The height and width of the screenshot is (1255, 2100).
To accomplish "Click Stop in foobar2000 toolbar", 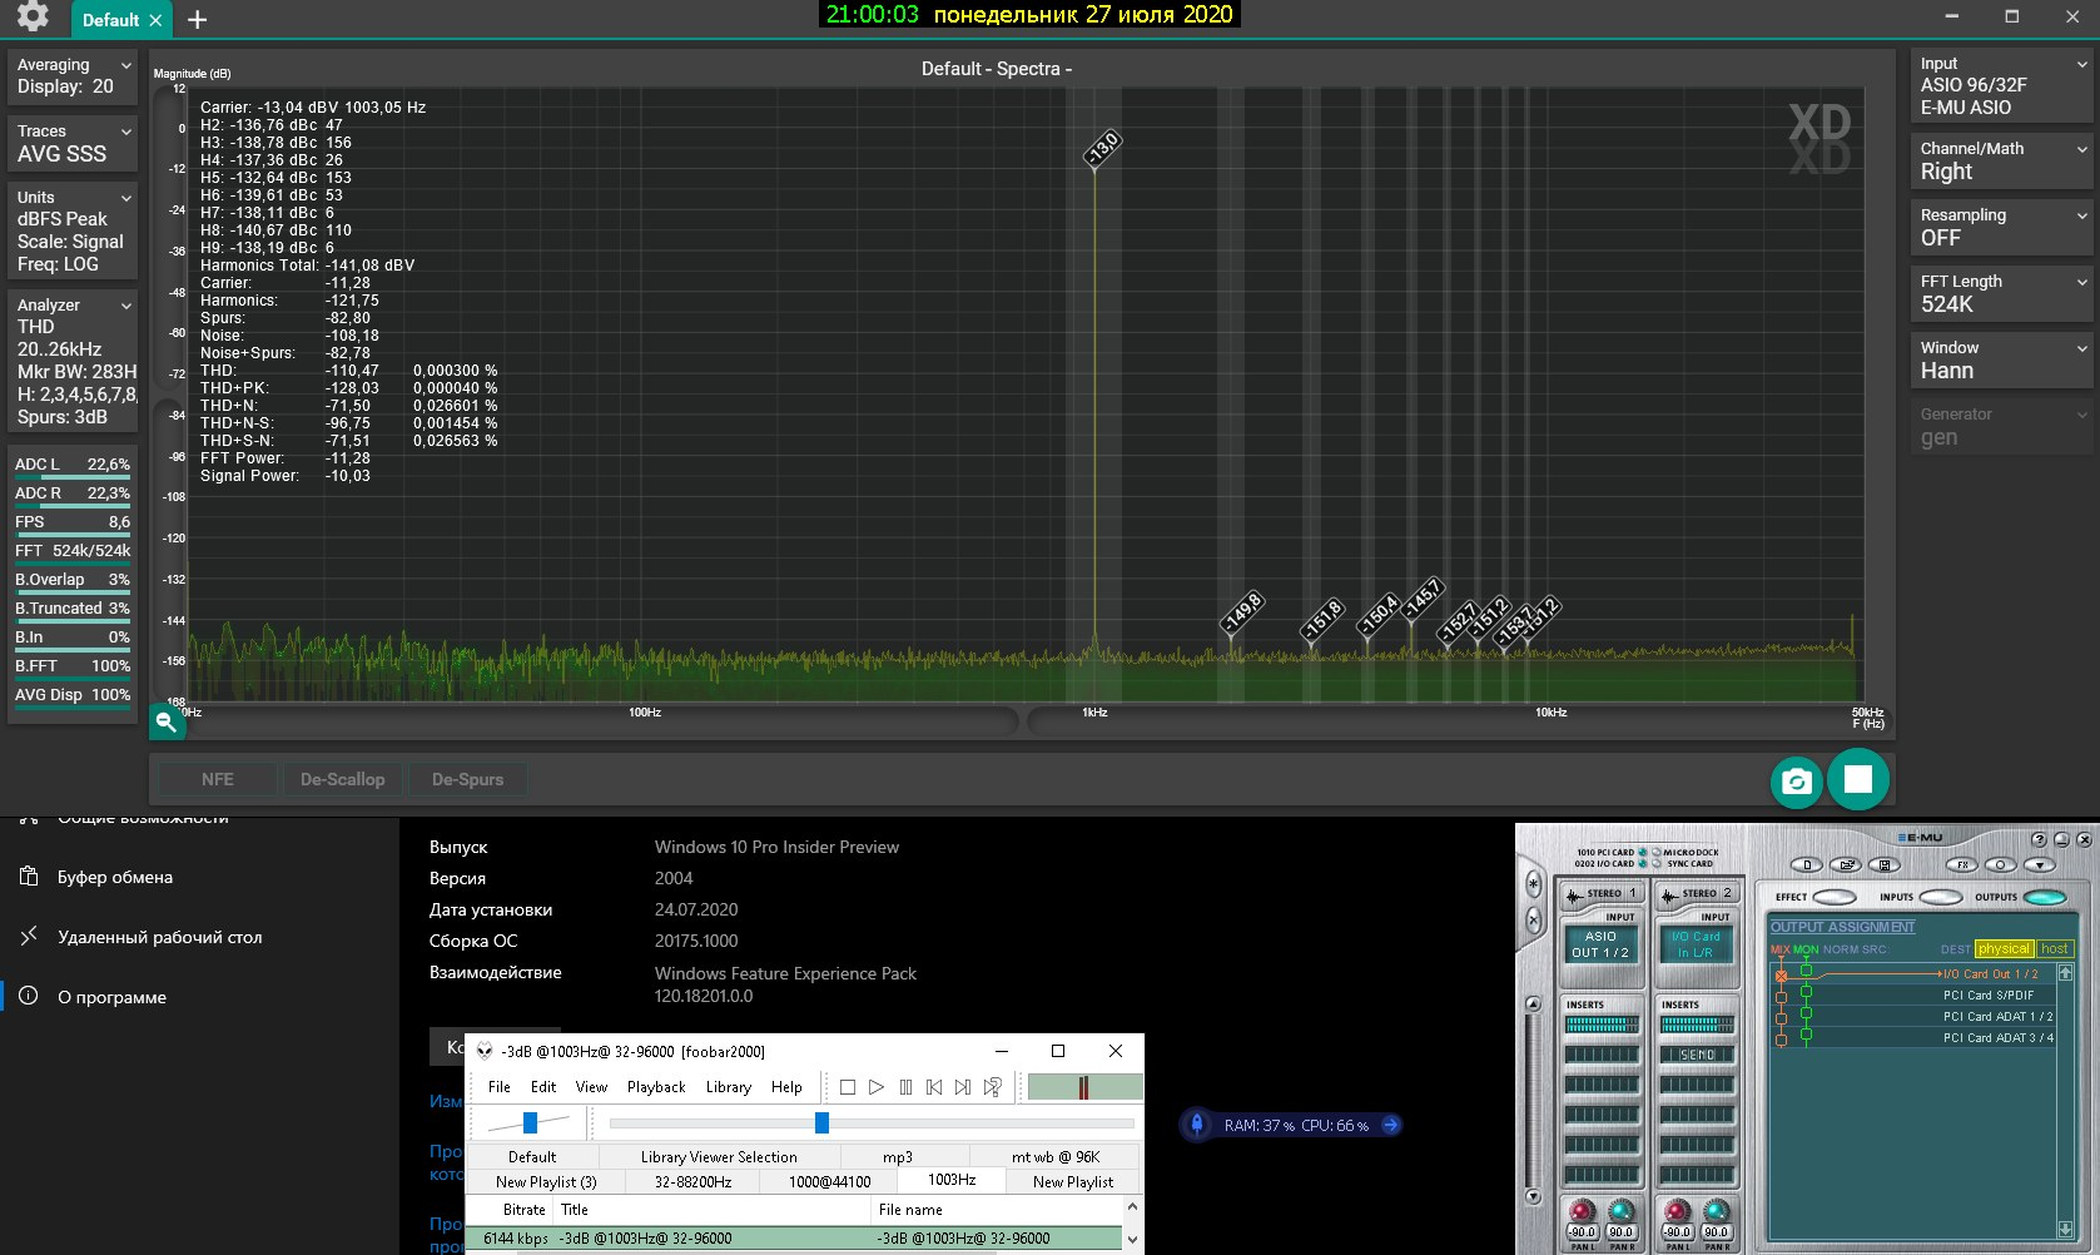I will (x=847, y=1087).
